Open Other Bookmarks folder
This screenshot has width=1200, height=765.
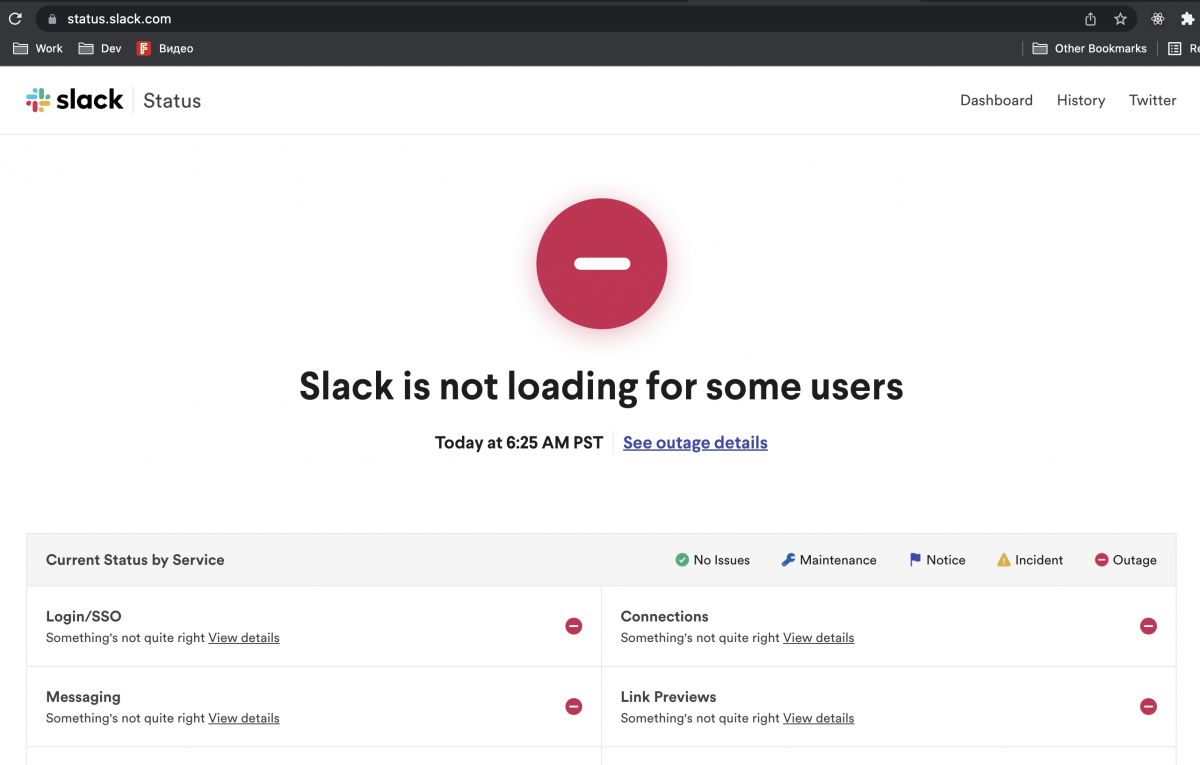click(x=1089, y=48)
